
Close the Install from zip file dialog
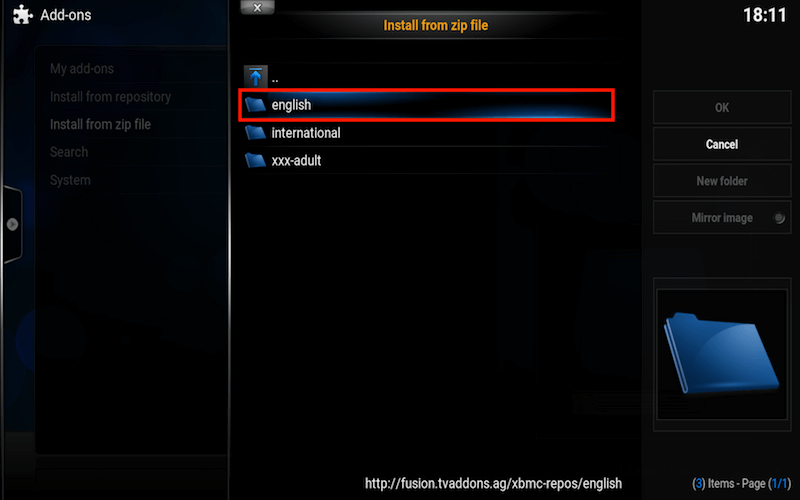(x=257, y=7)
